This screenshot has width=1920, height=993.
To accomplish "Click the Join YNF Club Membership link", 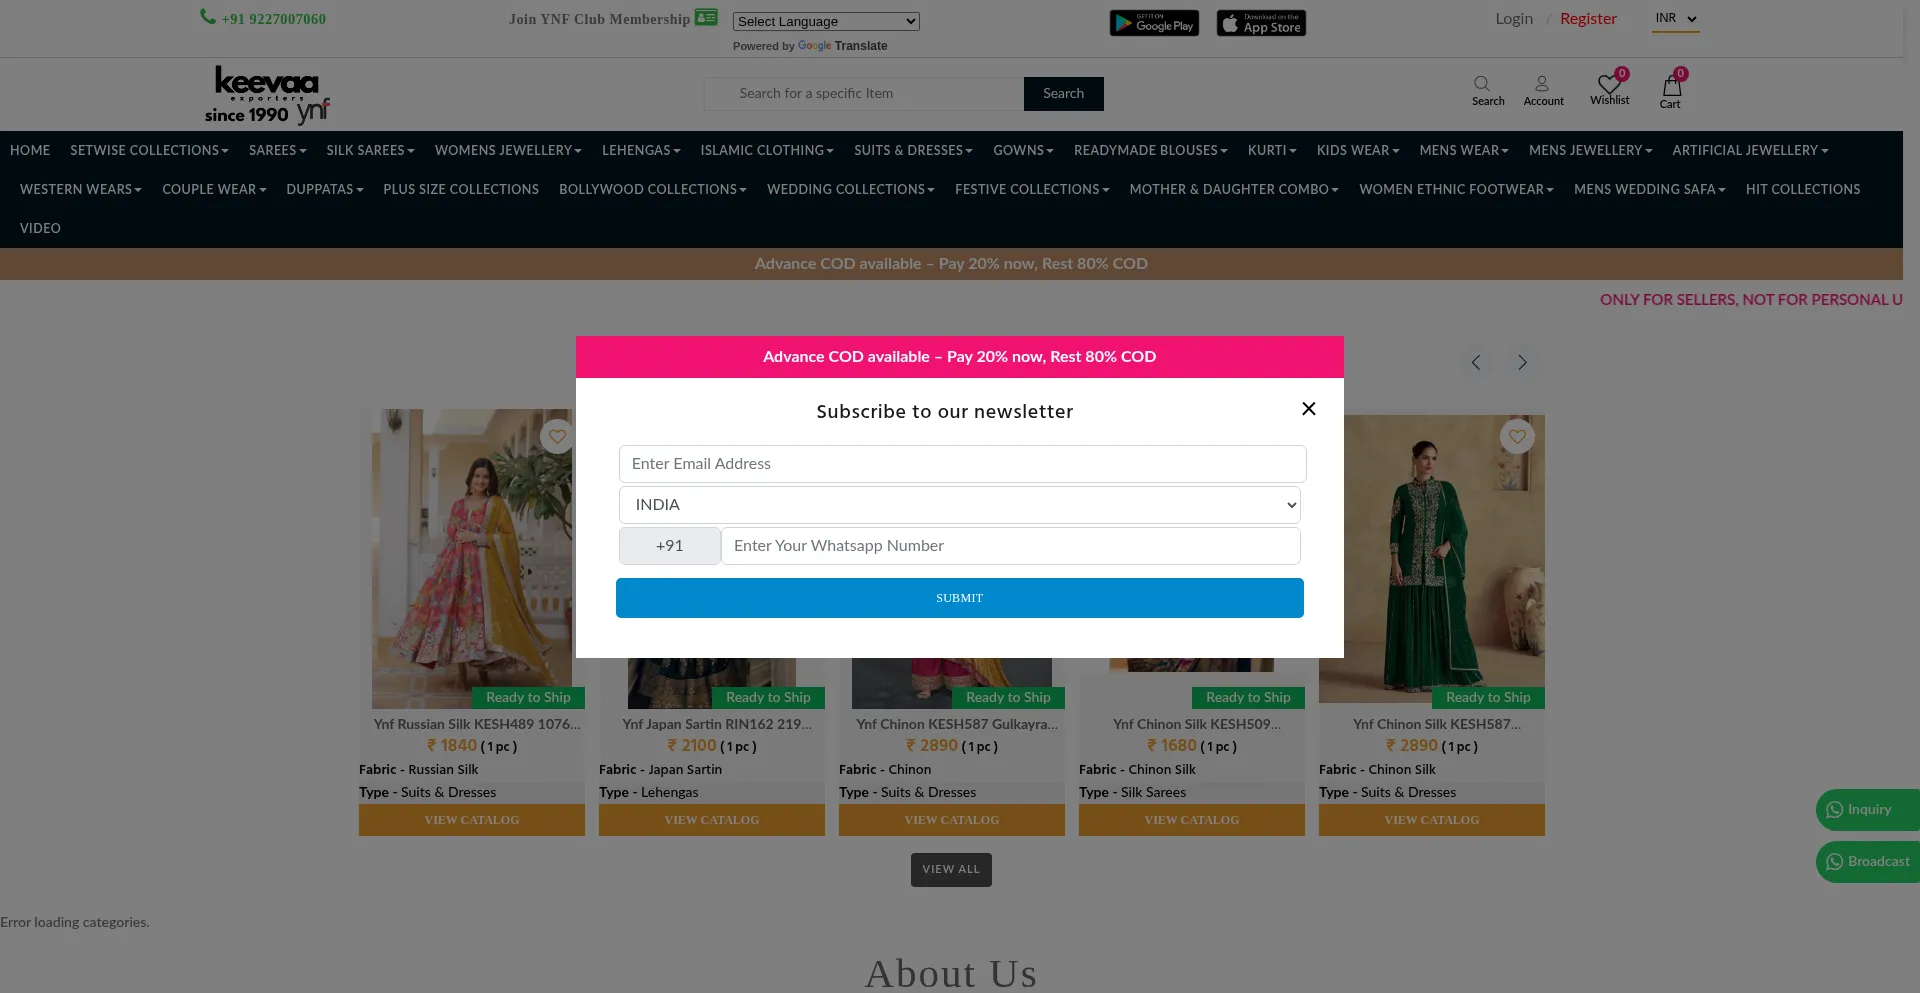I will click(x=599, y=19).
